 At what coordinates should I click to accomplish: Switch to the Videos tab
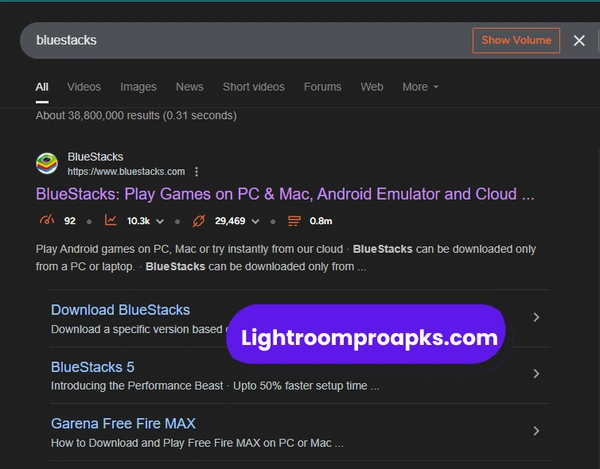point(84,87)
